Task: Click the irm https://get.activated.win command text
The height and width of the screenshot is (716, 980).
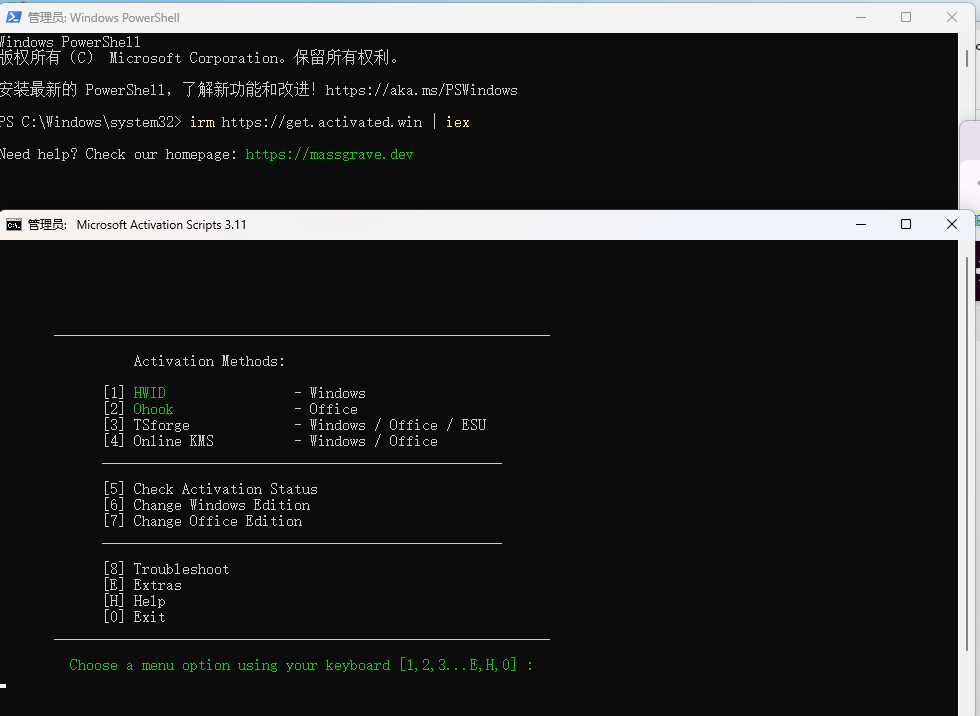Action: [x=306, y=122]
